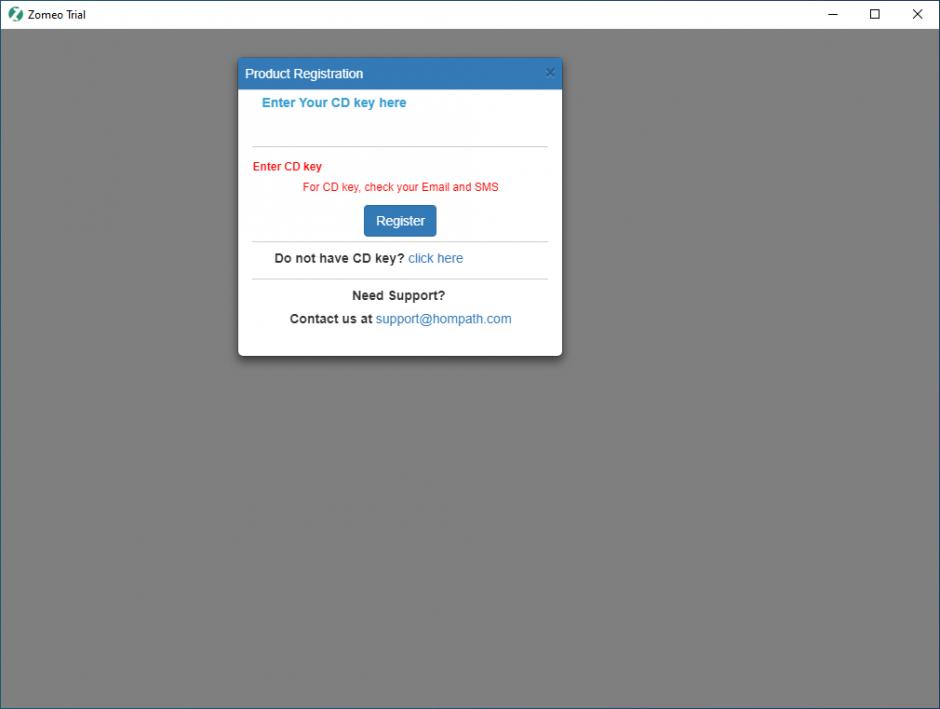Open the 'click here' CD key link
Screen dimensions: 940x709
click(x=436, y=258)
